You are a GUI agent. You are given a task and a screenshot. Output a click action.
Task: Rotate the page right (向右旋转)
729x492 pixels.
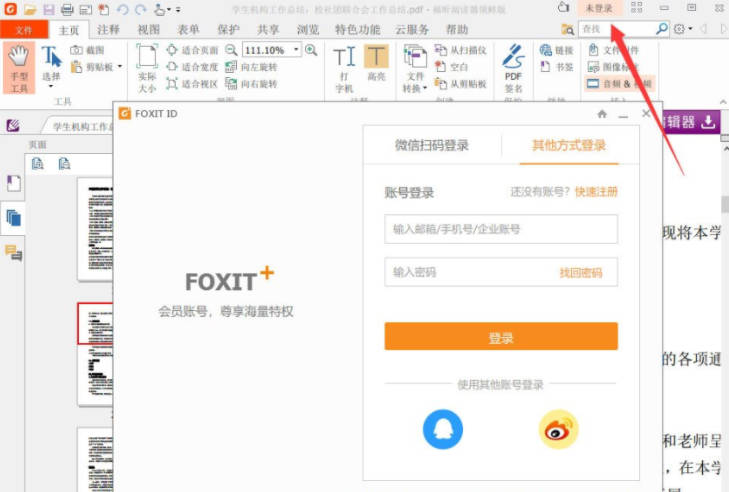[x=251, y=84]
